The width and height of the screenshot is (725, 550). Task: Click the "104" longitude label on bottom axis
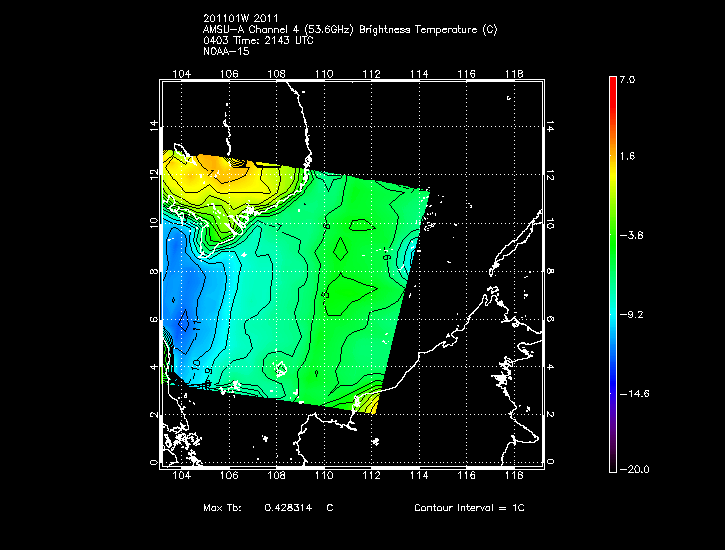(x=181, y=476)
